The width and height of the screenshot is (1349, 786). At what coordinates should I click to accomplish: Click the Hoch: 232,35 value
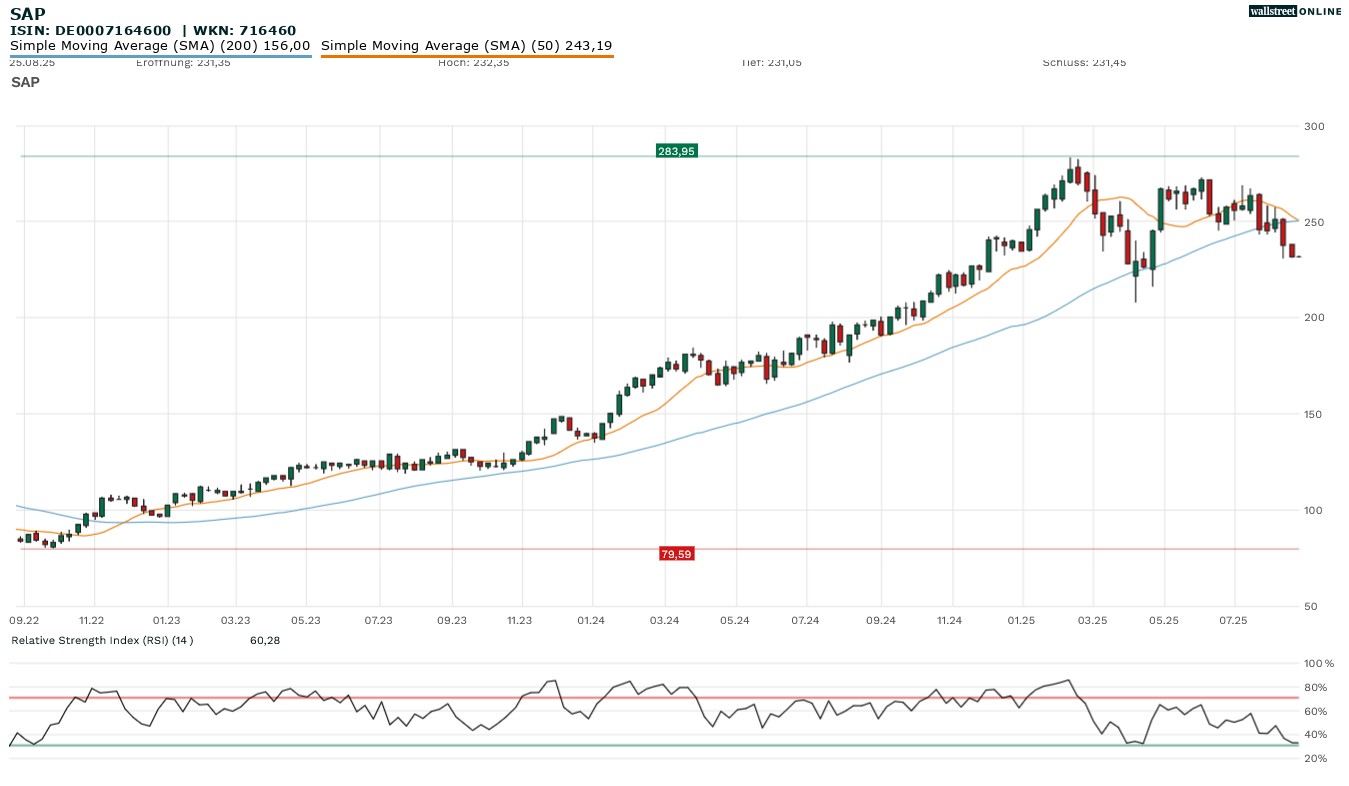coord(474,62)
